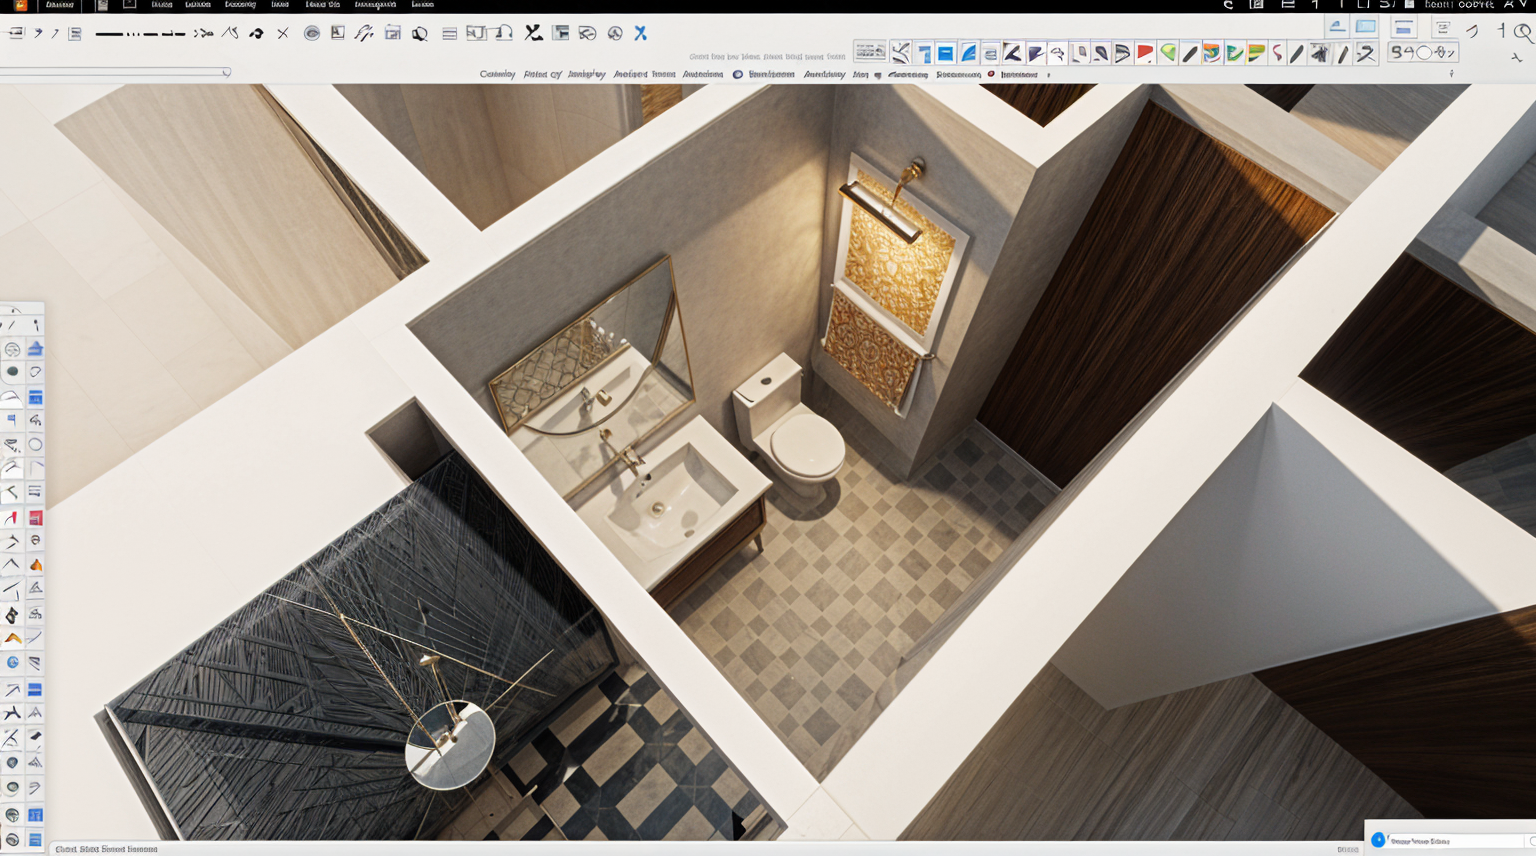Expand the chevron at the title bar's far right
1536x856 pixels.
tap(1522, 5)
